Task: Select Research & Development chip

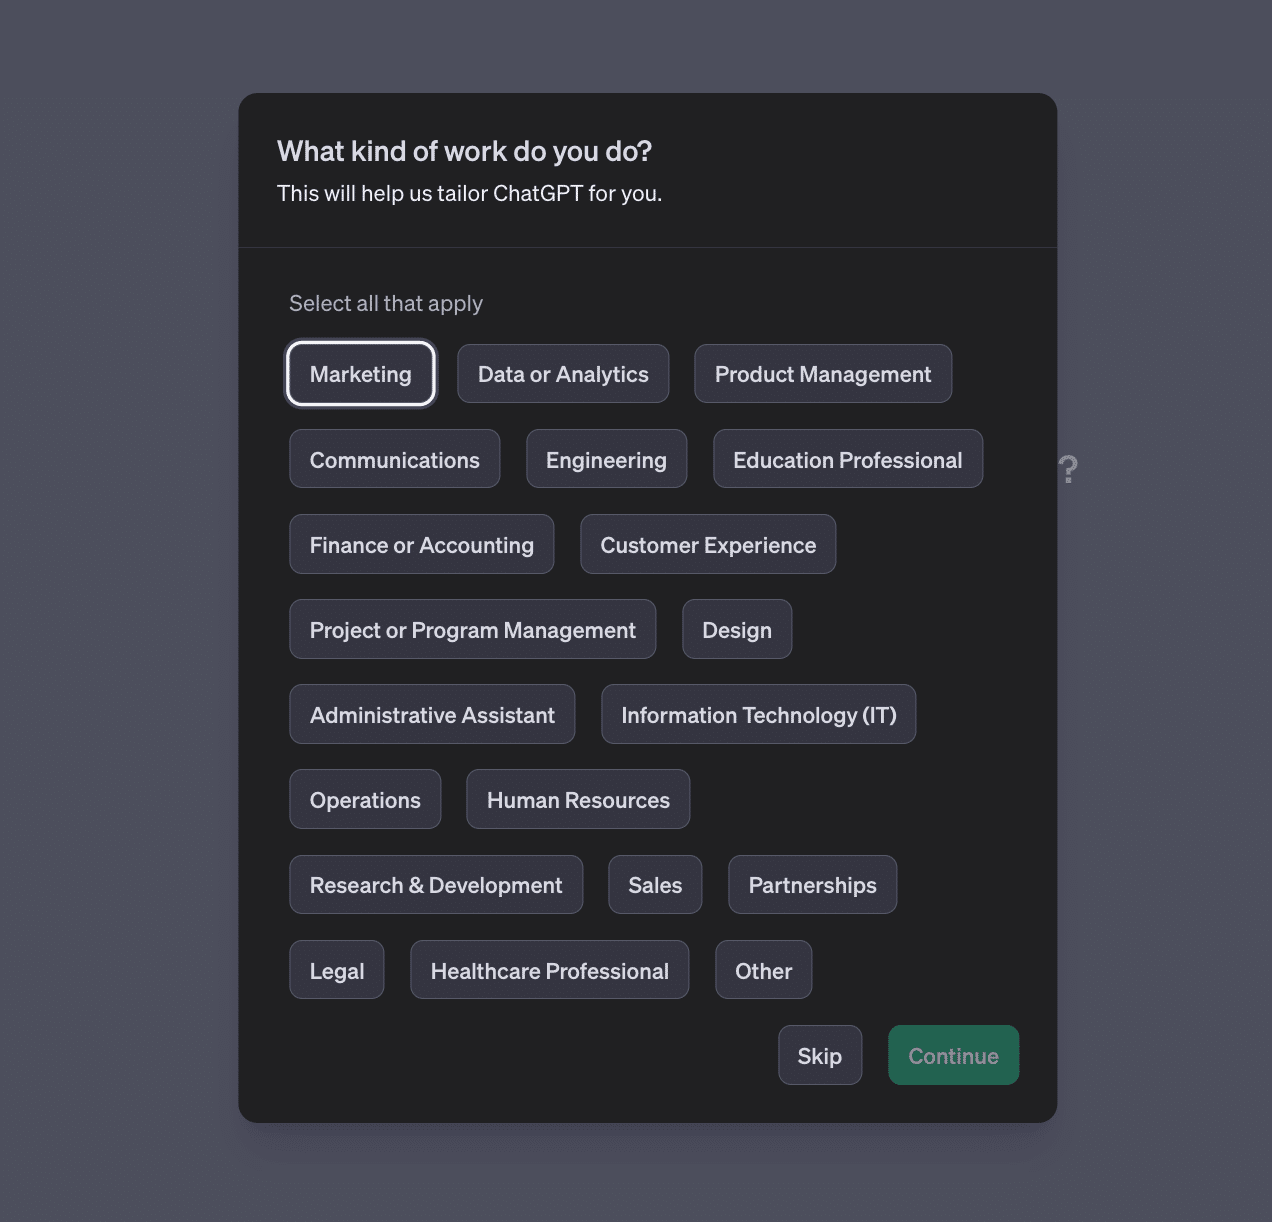Action: [x=436, y=885]
